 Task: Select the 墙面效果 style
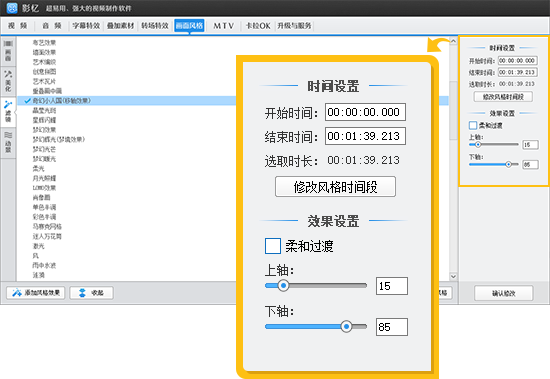(44, 52)
